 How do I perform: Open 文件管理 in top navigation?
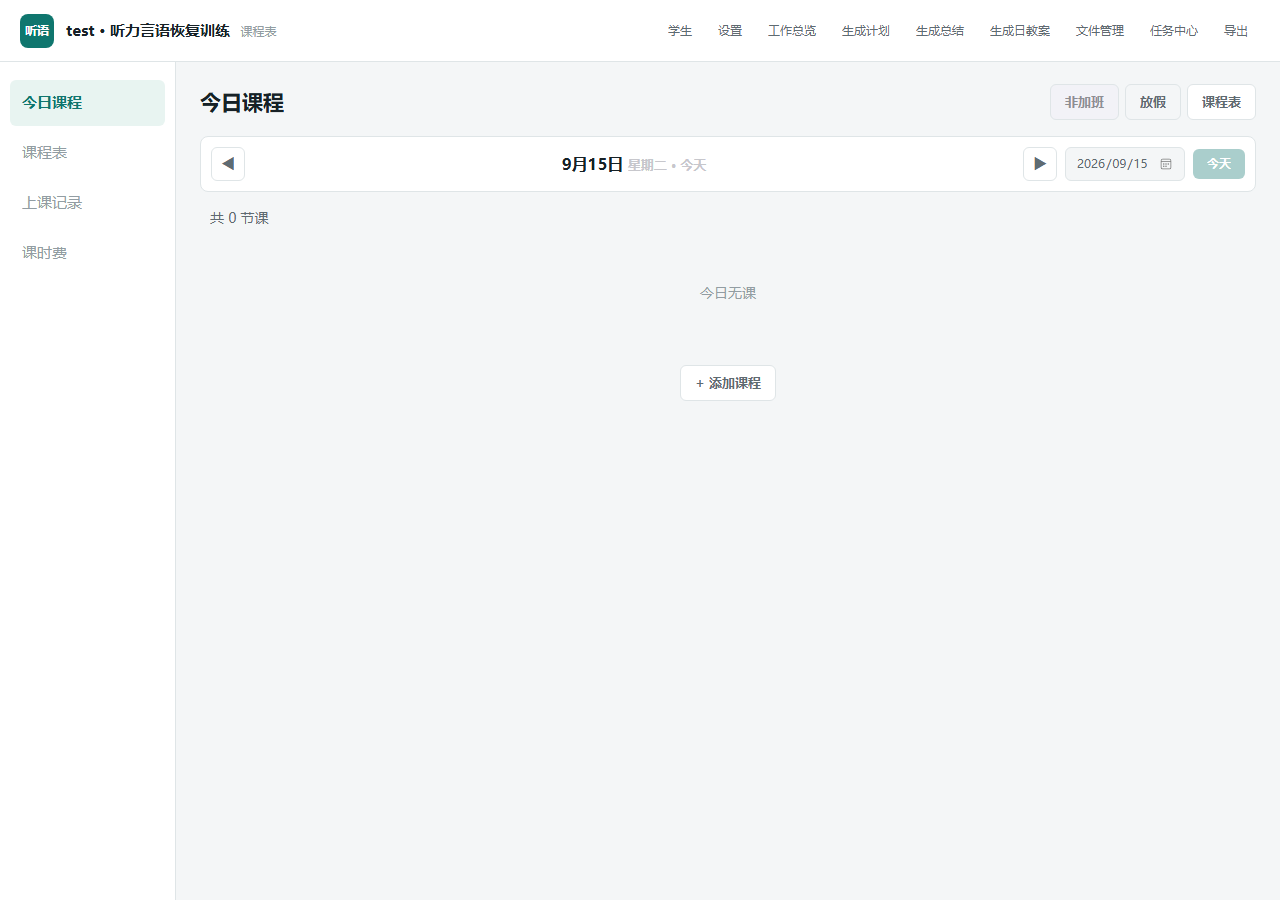(1100, 31)
